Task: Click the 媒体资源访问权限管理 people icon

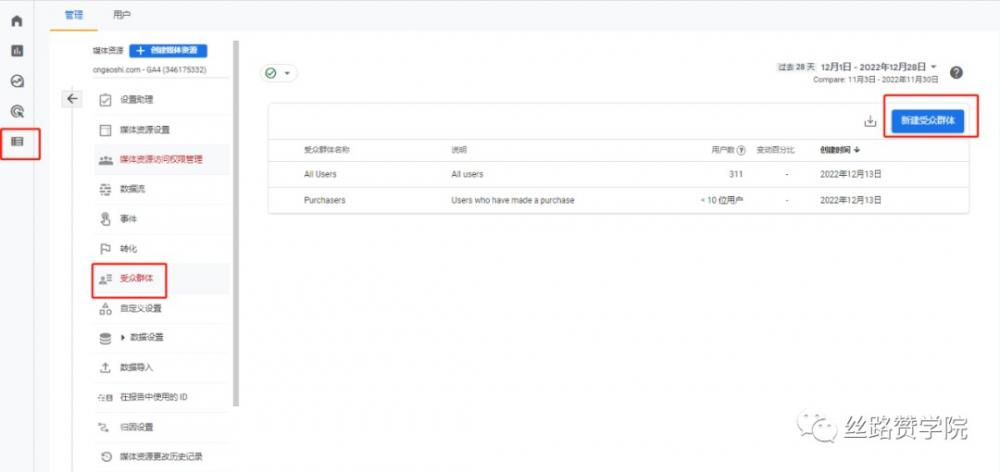Action: [x=106, y=159]
